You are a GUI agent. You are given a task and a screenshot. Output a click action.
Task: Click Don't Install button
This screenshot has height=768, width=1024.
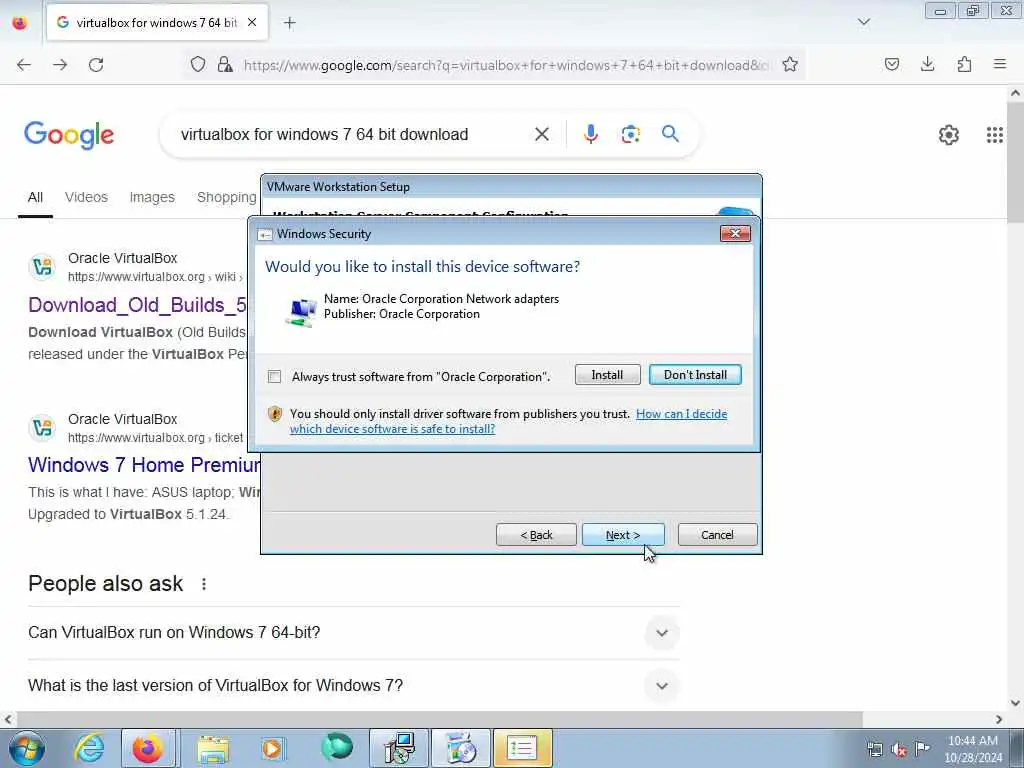click(x=696, y=375)
